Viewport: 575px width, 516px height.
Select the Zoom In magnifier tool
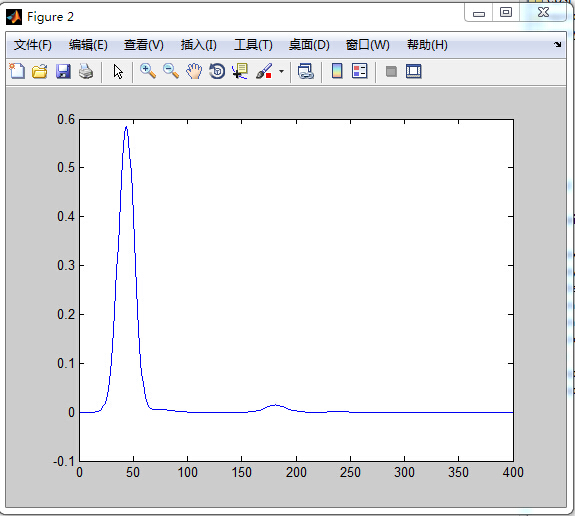point(148,71)
